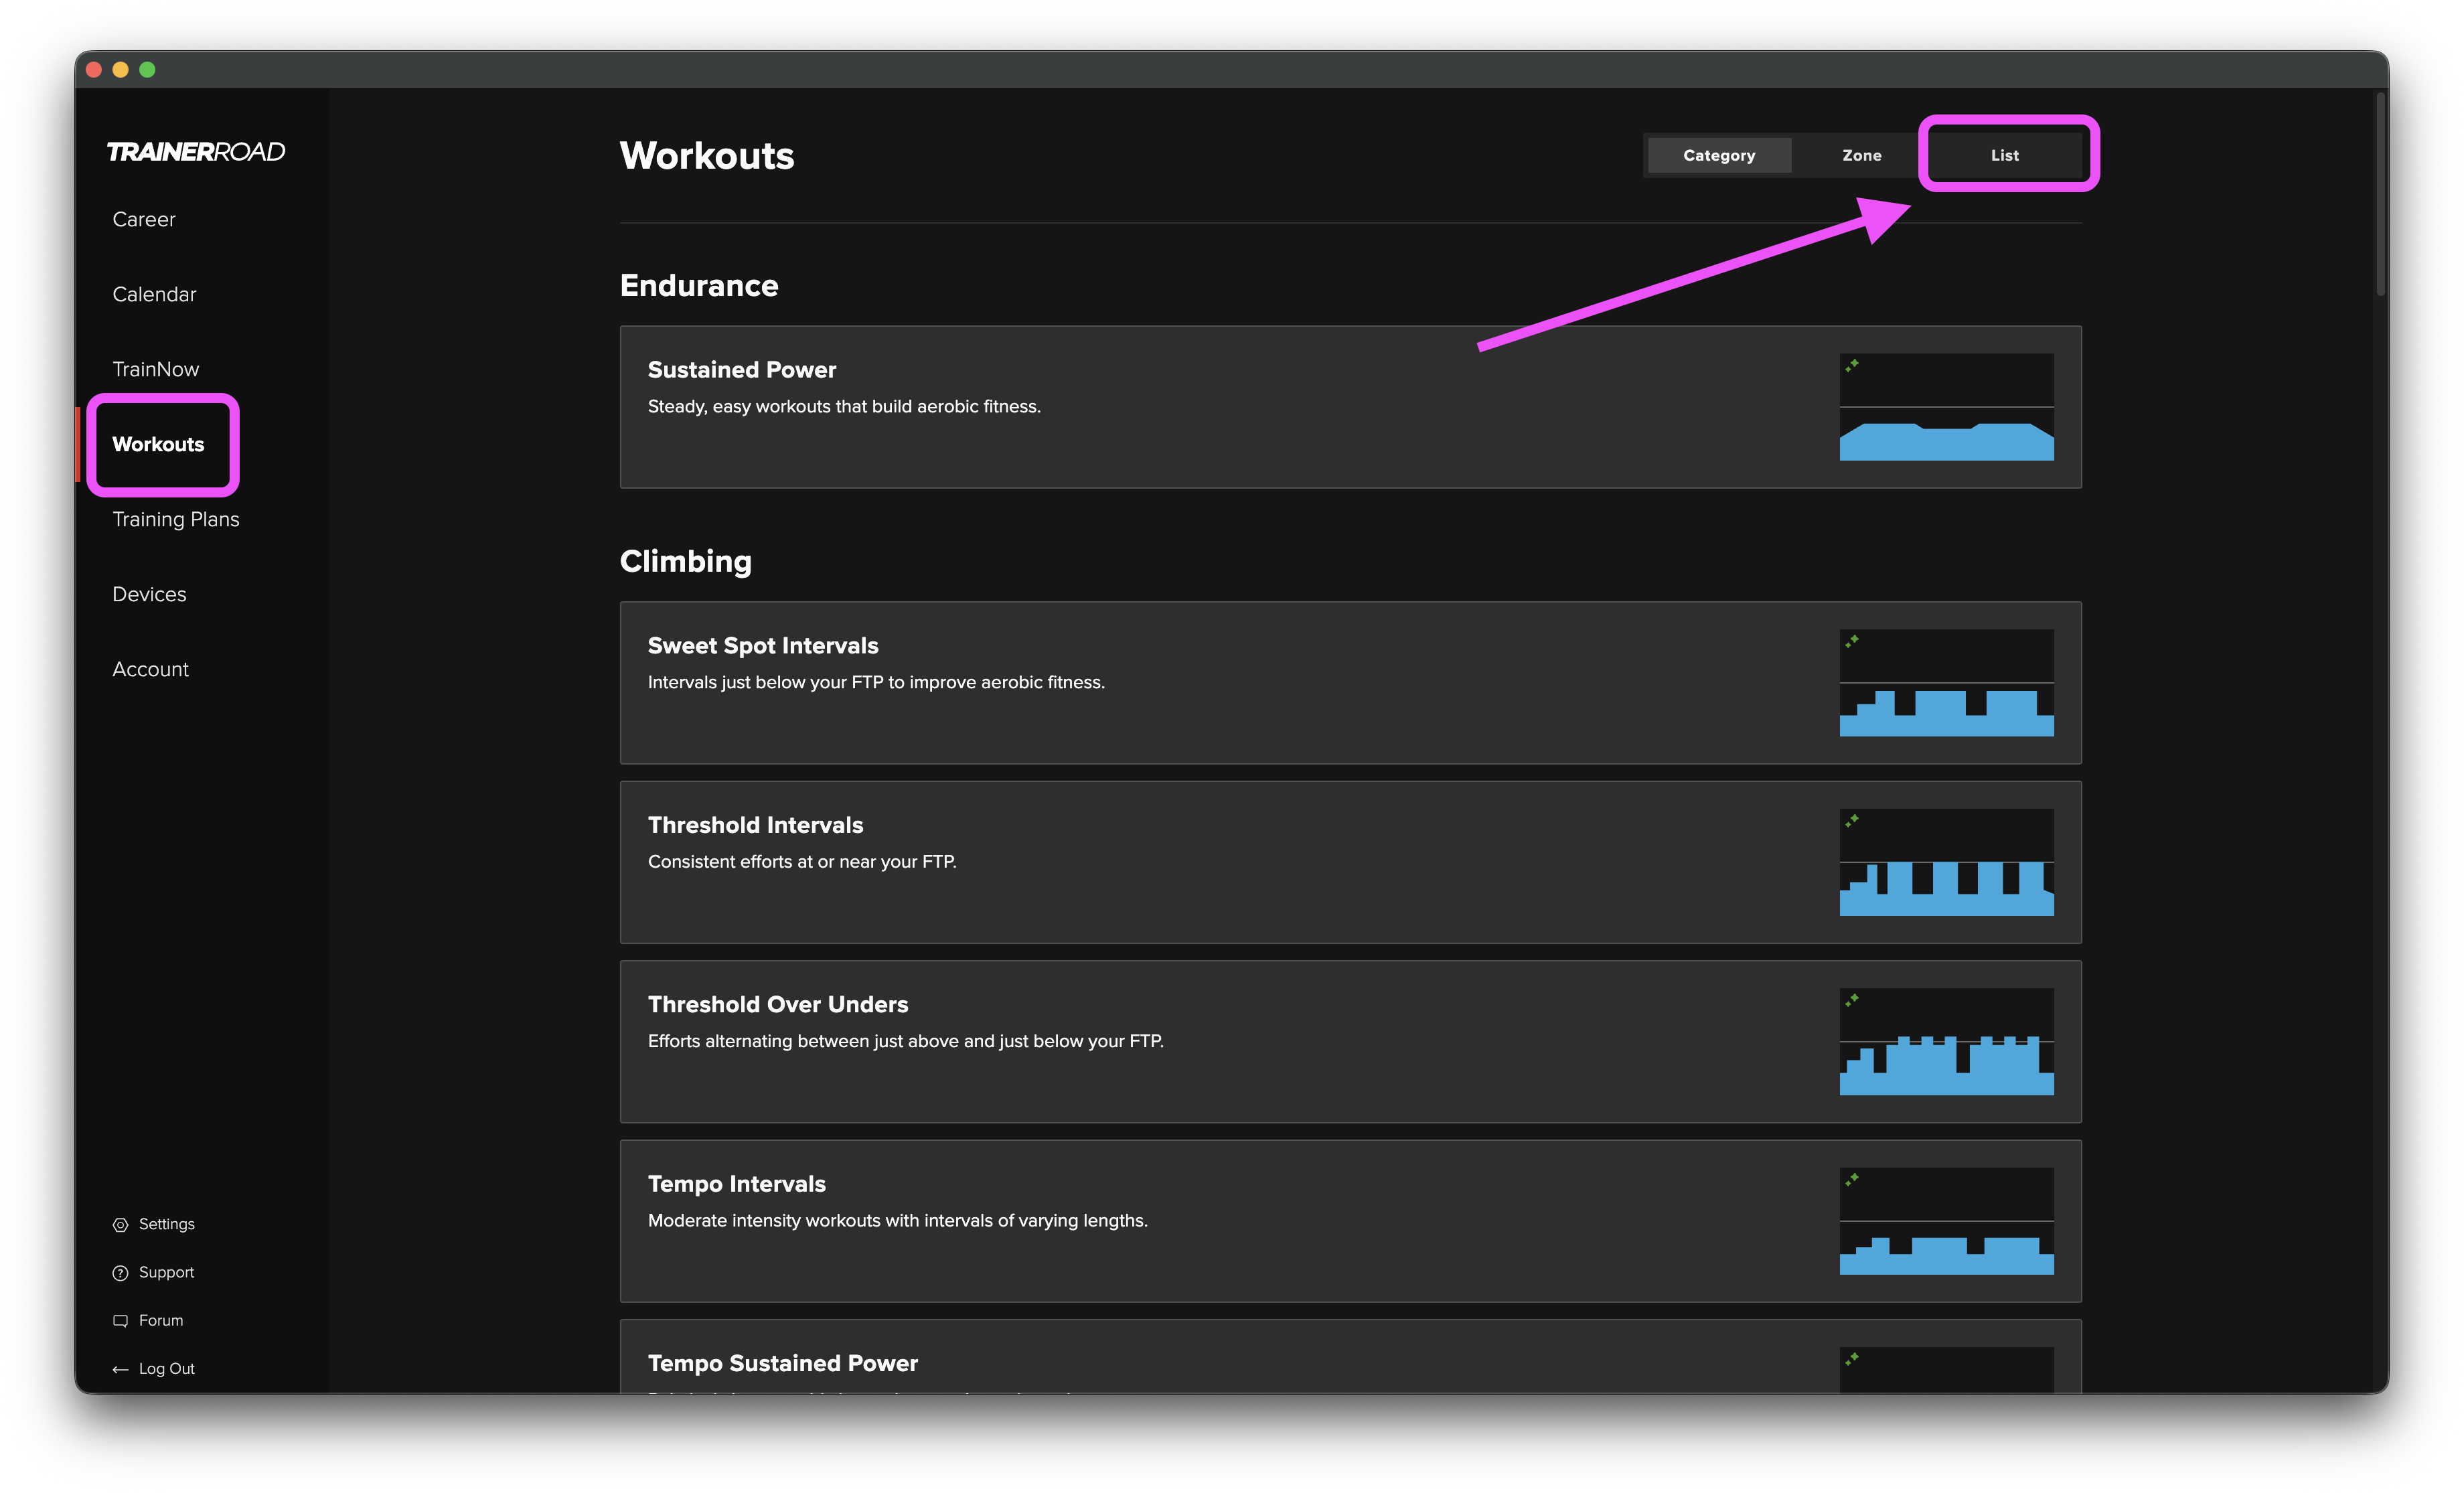Click the Log Out arrow icon

(120, 1369)
